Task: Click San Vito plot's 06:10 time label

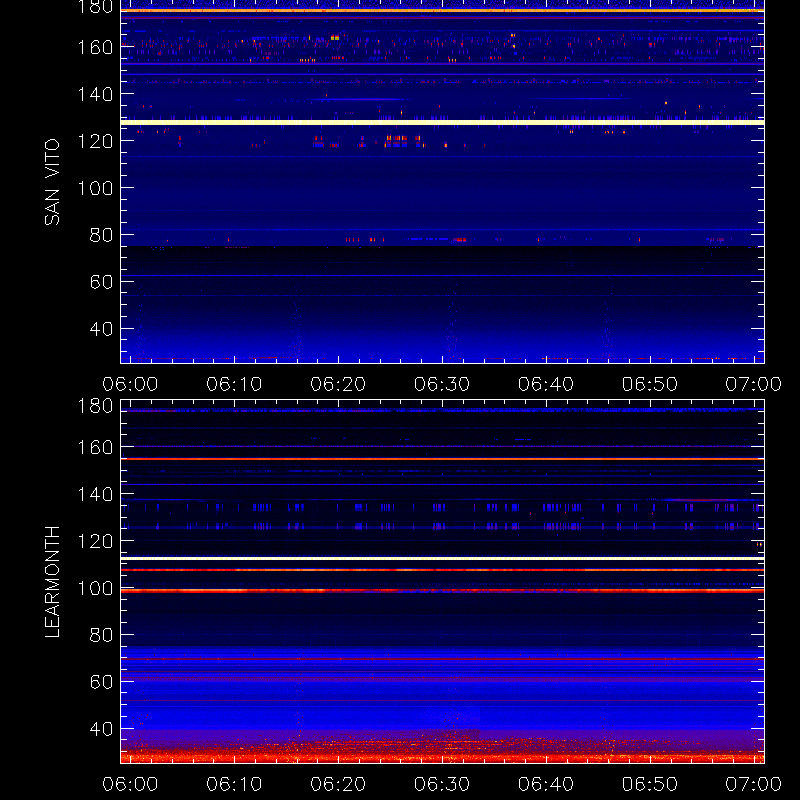Action: click(x=234, y=384)
